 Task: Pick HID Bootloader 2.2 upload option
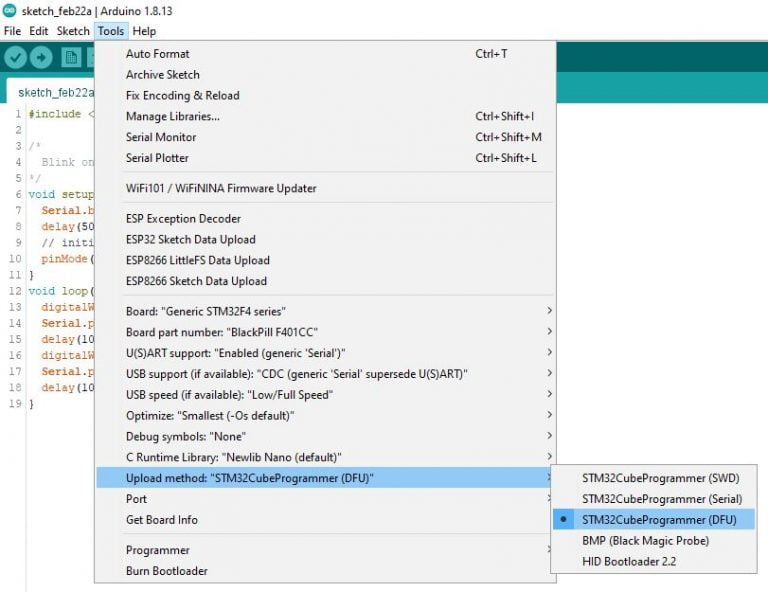tap(629, 561)
